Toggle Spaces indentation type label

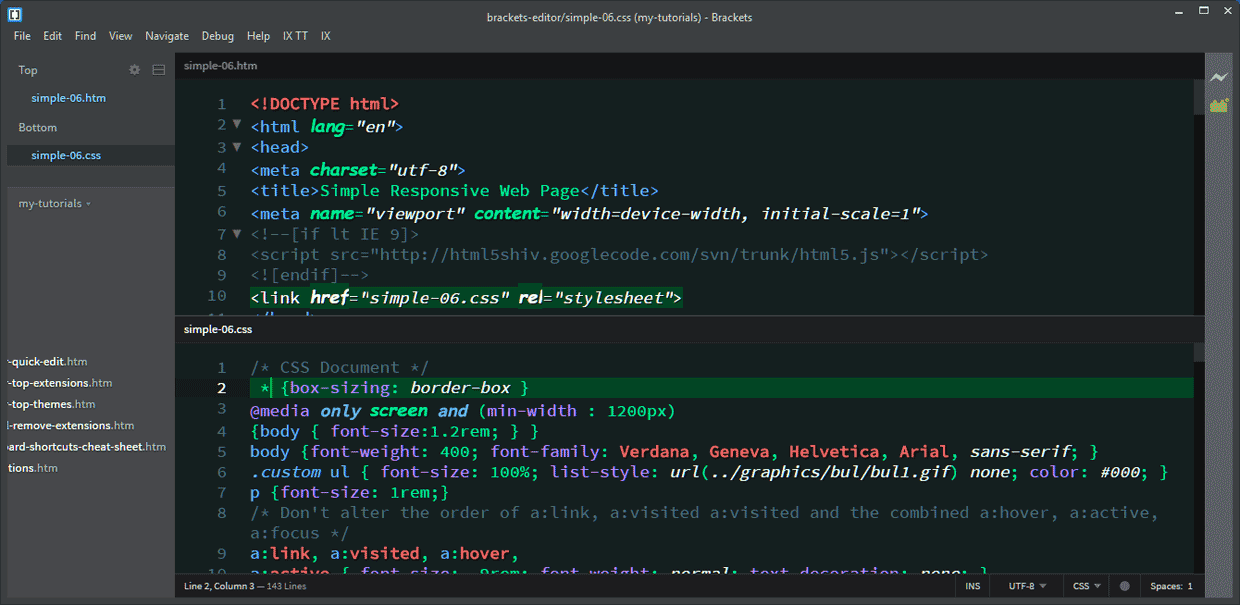(x=1165, y=586)
